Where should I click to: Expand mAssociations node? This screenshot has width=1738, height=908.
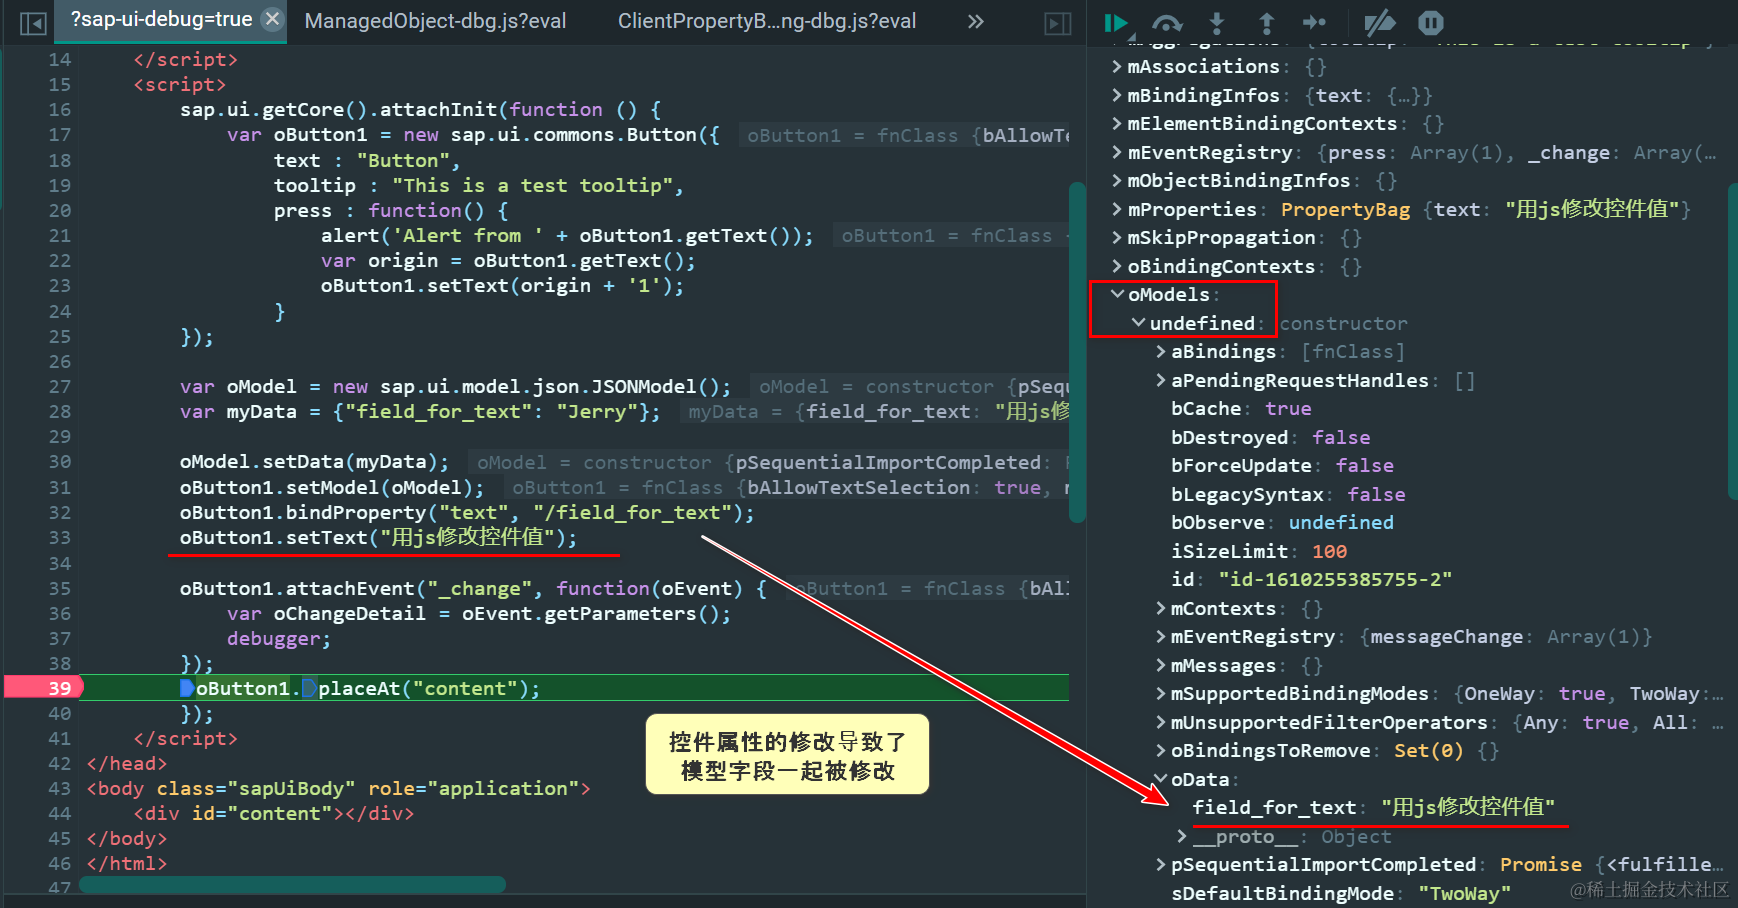pos(1117,67)
